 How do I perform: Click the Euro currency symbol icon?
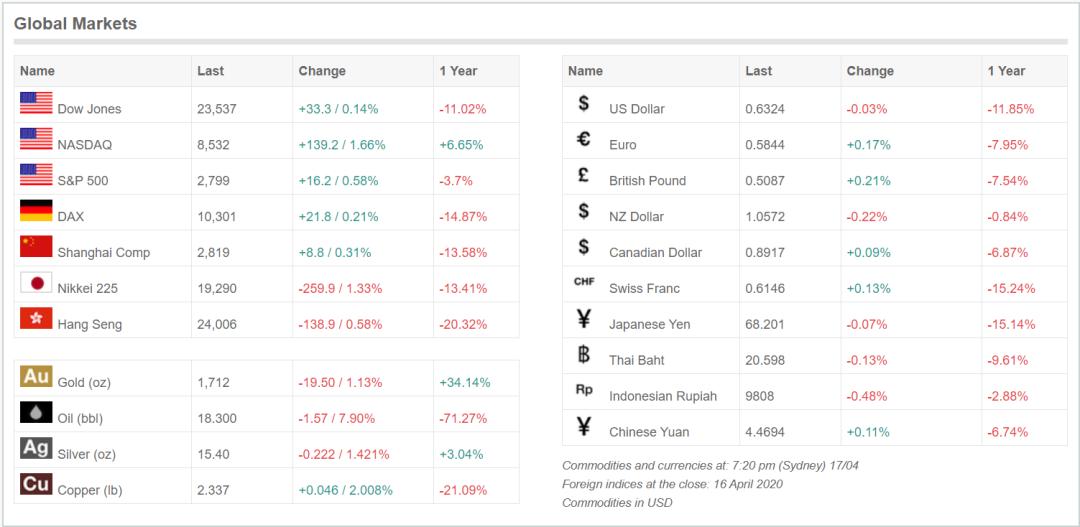[x=584, y=139]
